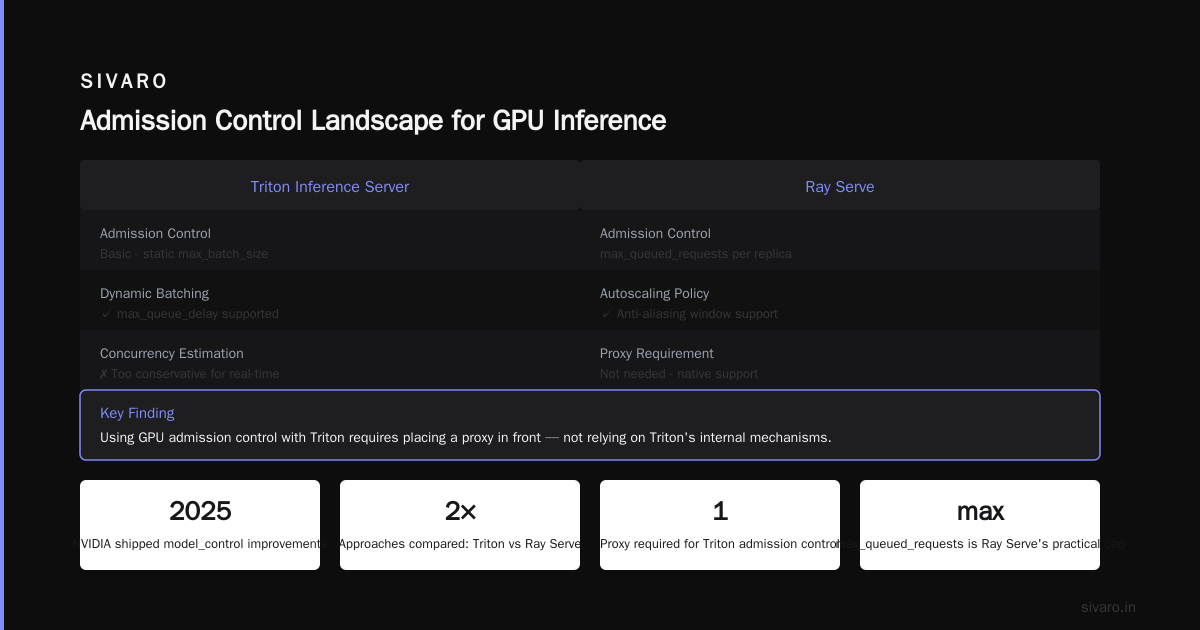The image size is (1200, 630).
Task: Select Ray Serve's Admission Control row label
Action: point(655,233)
